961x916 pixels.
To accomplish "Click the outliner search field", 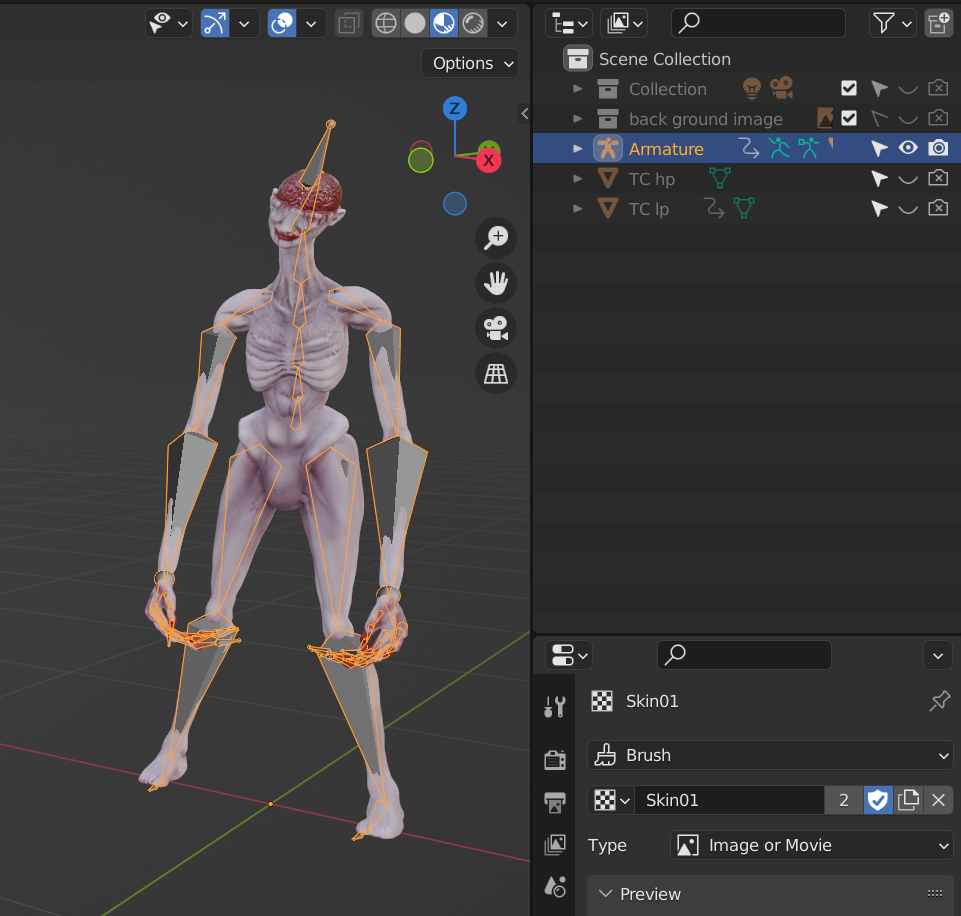I will coord(759,23).
